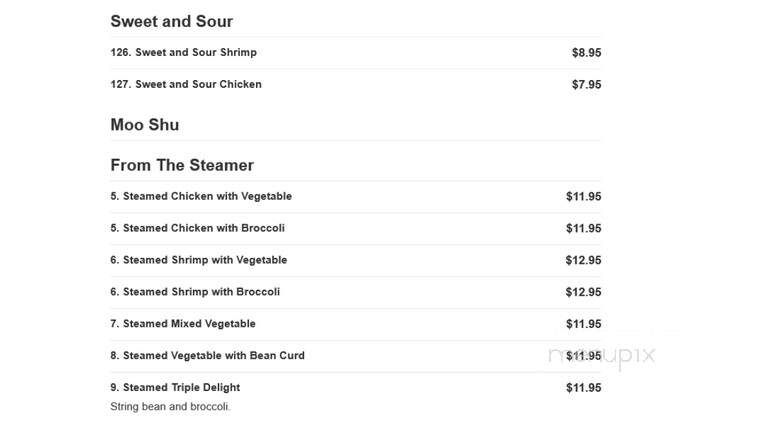
Task: Click the menupix watermark logo
Action: pos(601,357)
